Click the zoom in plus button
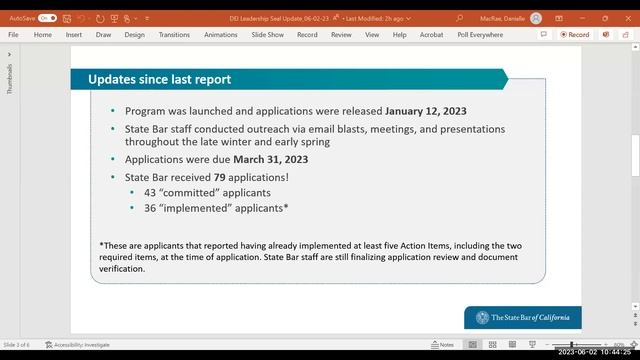 (606, 345)
